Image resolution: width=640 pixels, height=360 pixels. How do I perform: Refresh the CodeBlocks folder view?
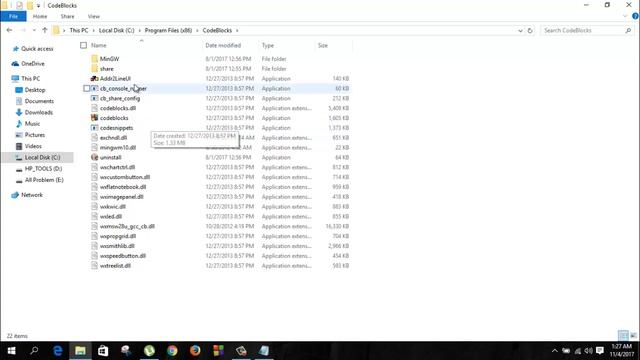click(530, 31)
